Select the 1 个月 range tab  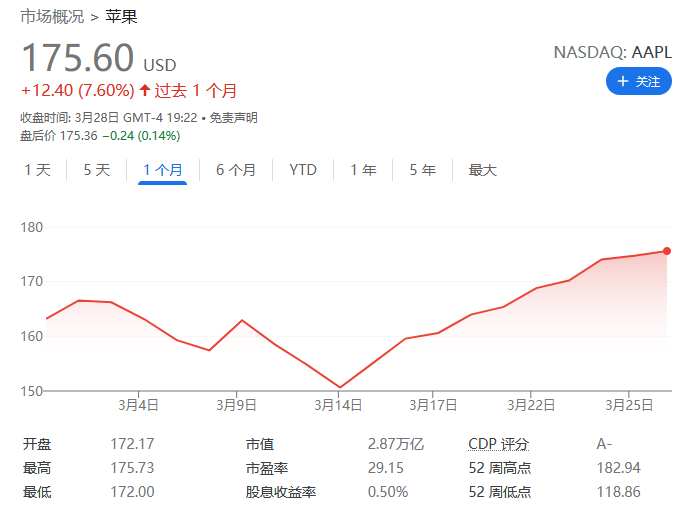click(163, 170)
